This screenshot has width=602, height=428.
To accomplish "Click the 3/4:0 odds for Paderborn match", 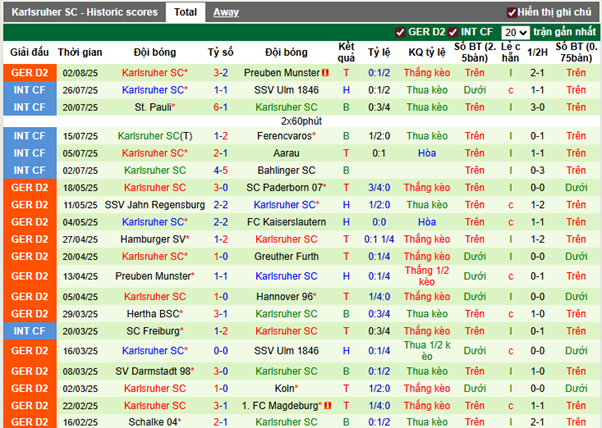I will pos(379,187).
